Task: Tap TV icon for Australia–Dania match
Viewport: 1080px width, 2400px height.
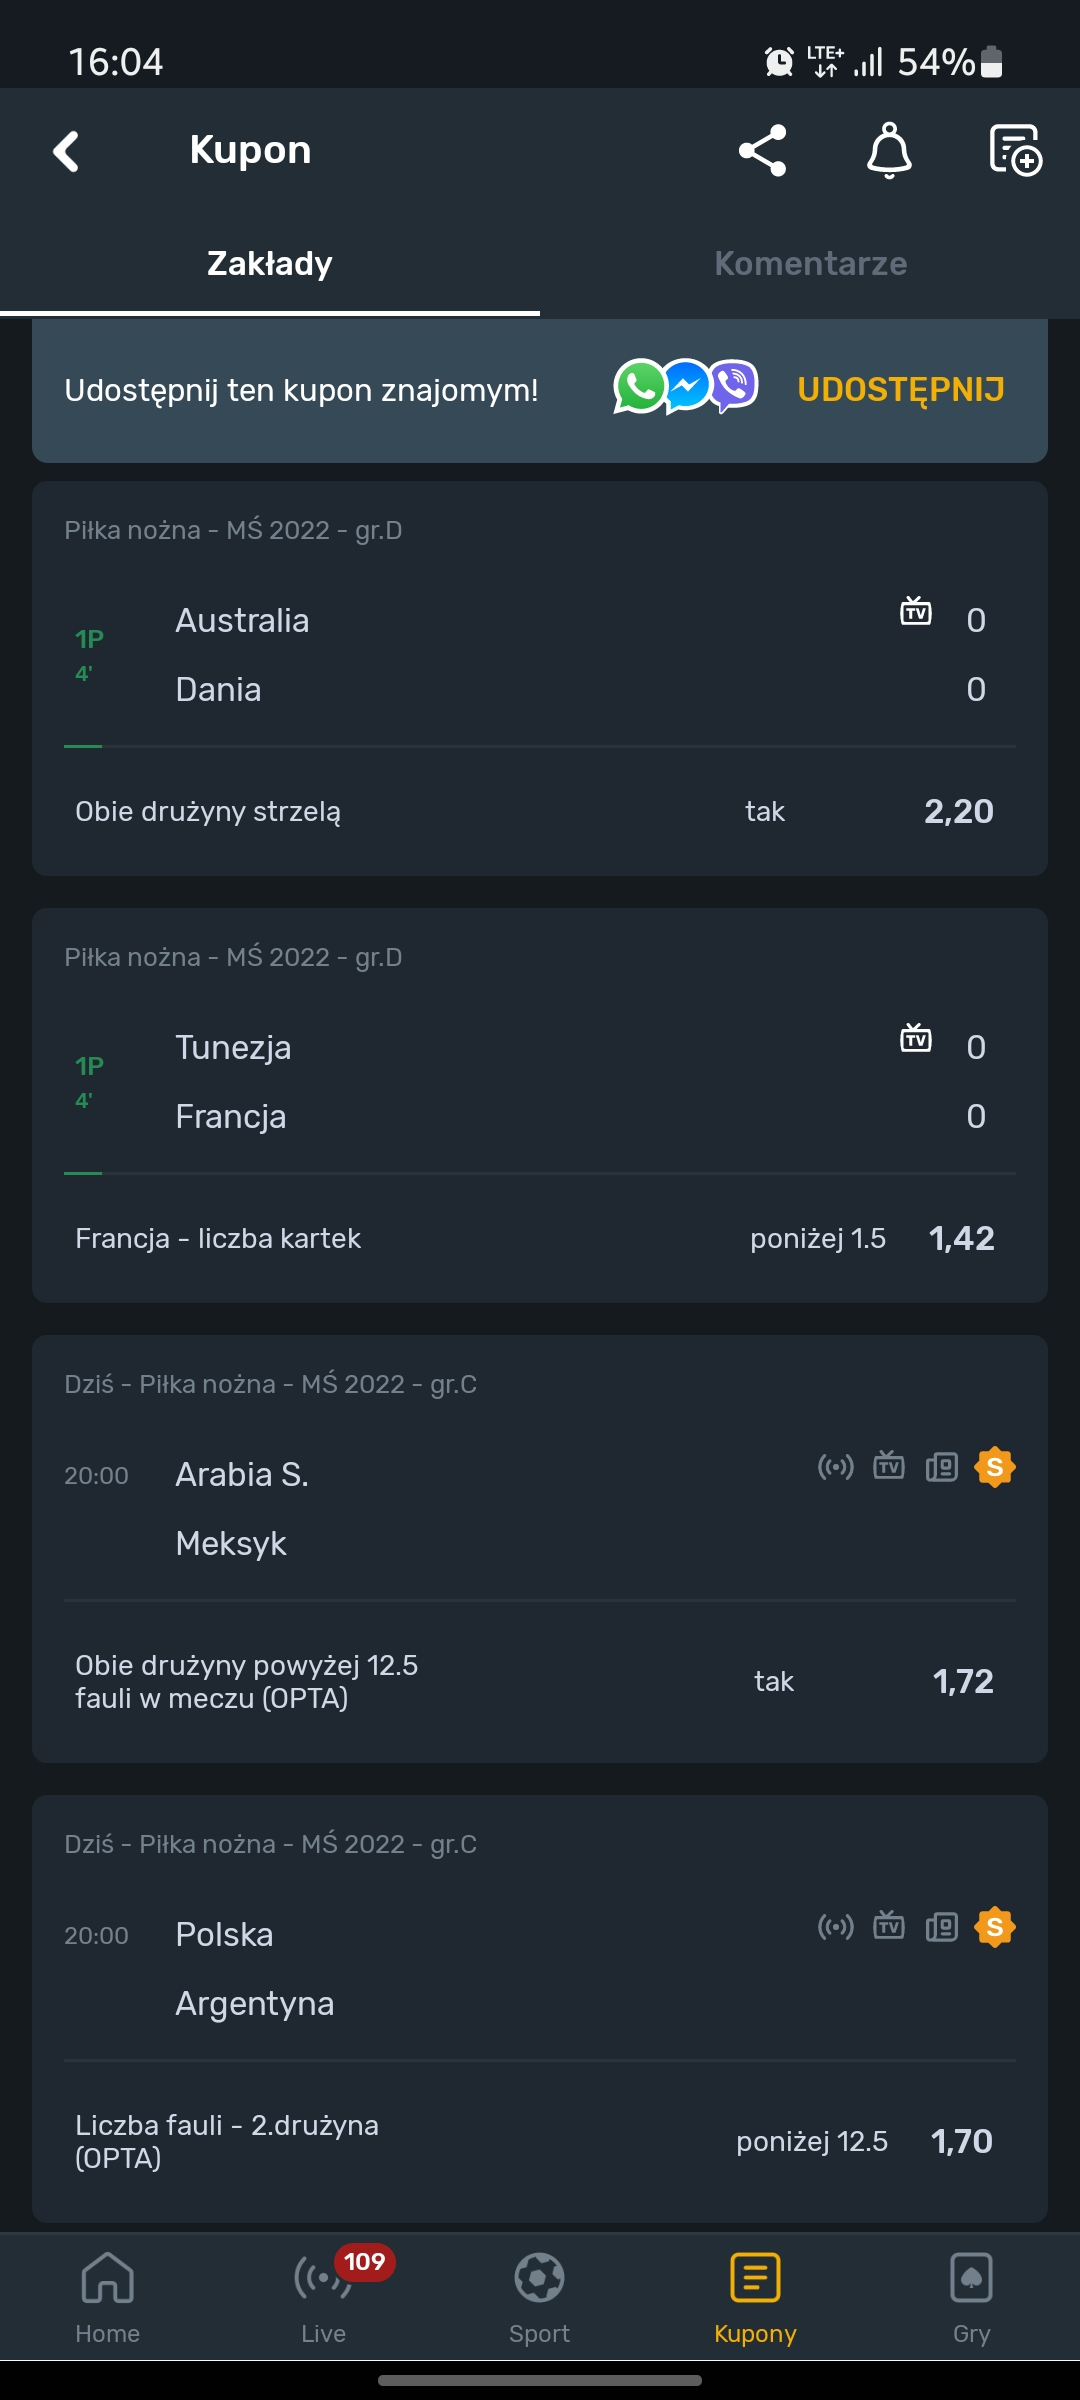Action: (916, 610)
